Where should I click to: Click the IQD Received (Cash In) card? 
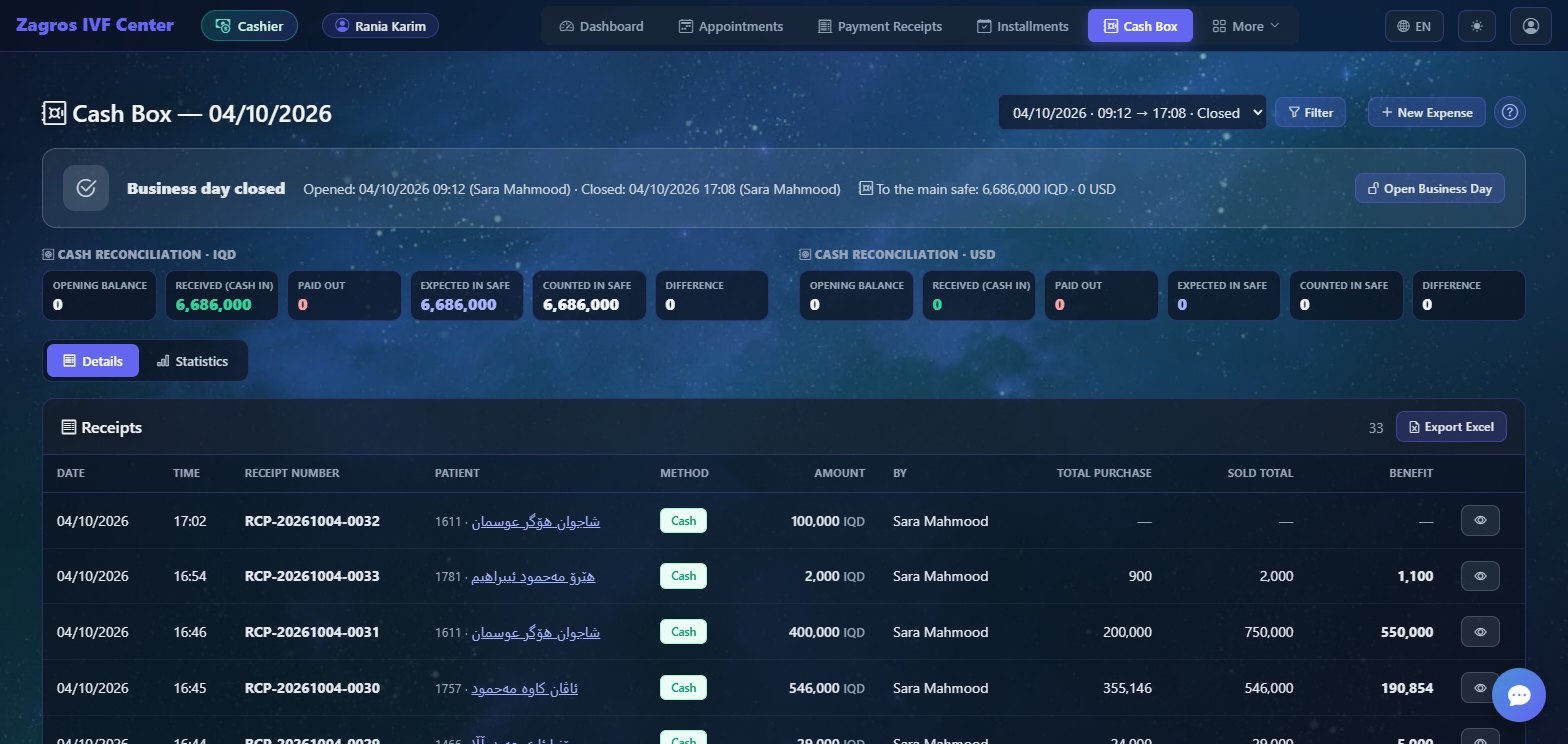coord(222,295)
